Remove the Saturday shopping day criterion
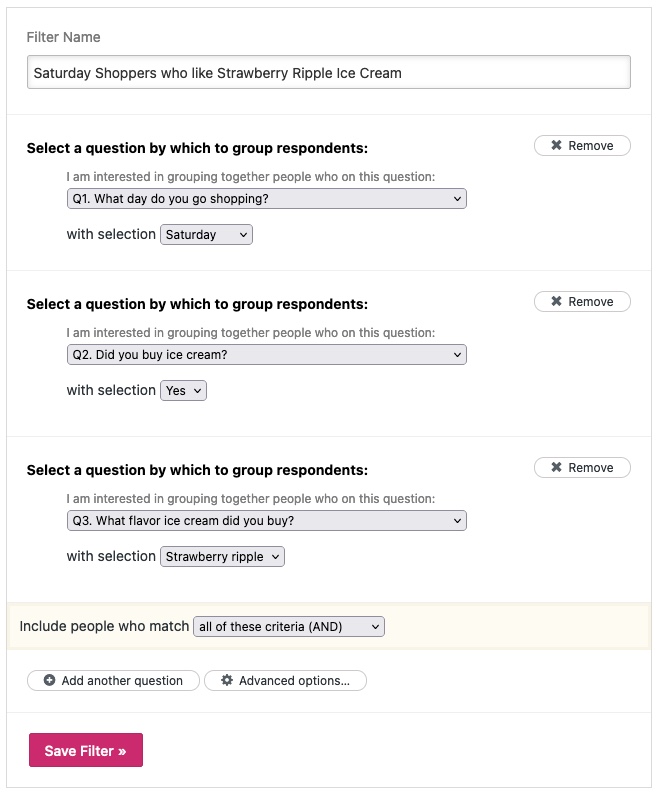The height and width of the screenshot is (795, 659). click(x=582, y=146)
